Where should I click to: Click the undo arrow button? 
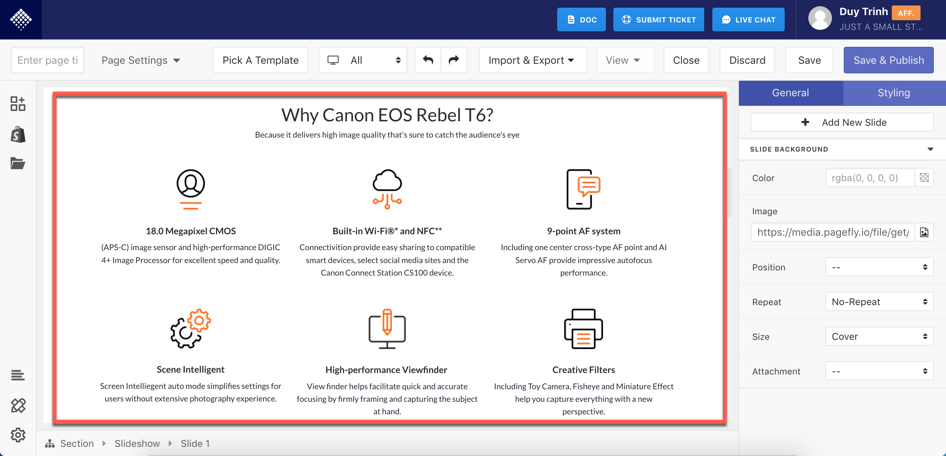pyautogui.click(x=428, y=60)
